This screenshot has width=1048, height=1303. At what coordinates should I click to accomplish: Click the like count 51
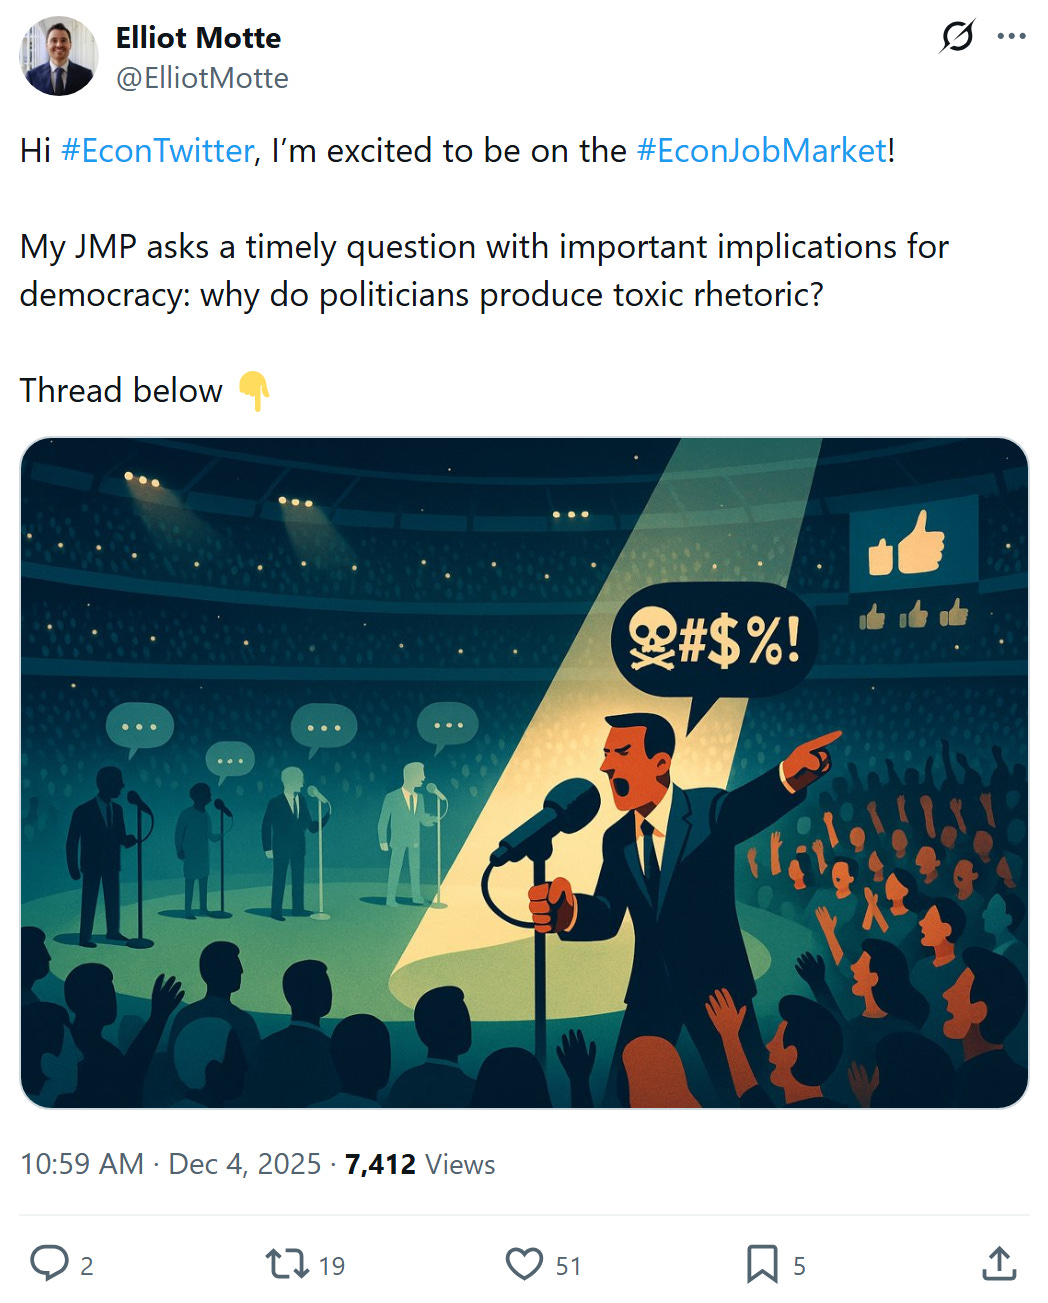[568, 1266]
